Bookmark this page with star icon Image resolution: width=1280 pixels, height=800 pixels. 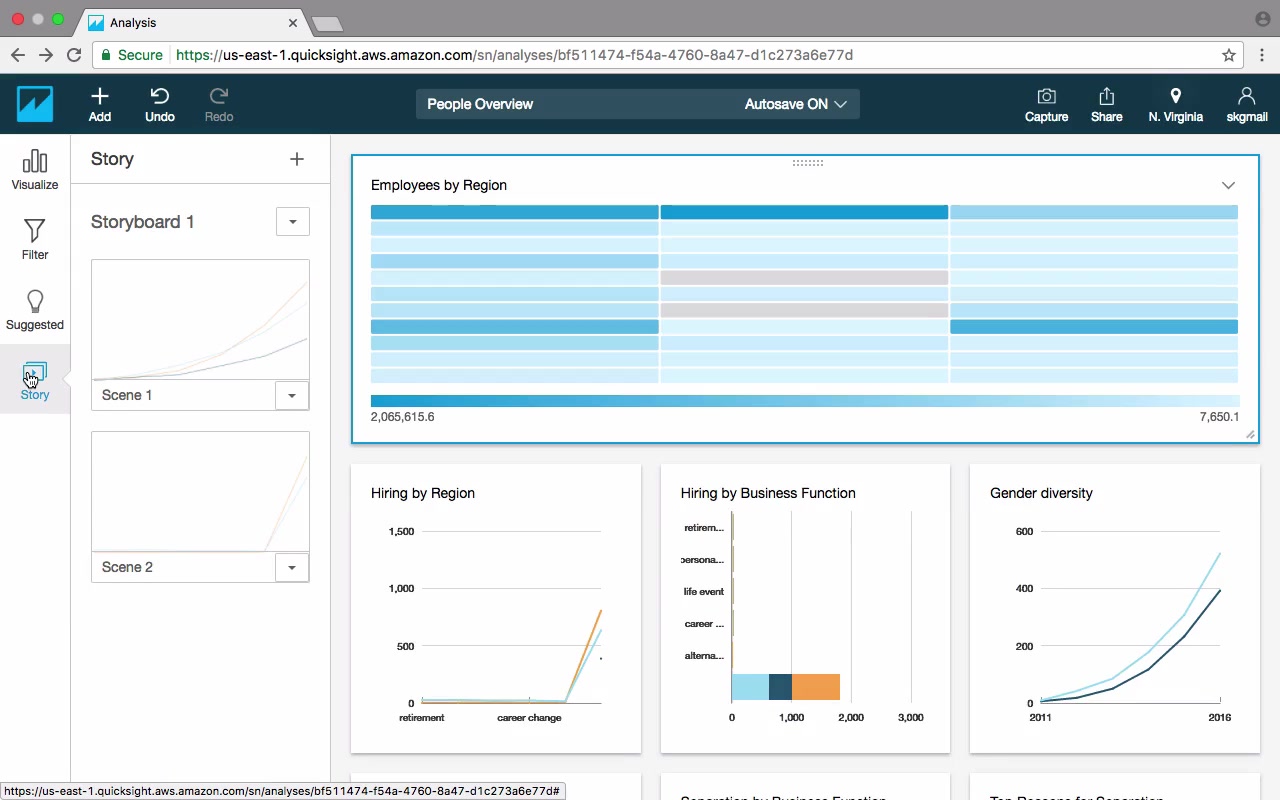(1229, 55)
